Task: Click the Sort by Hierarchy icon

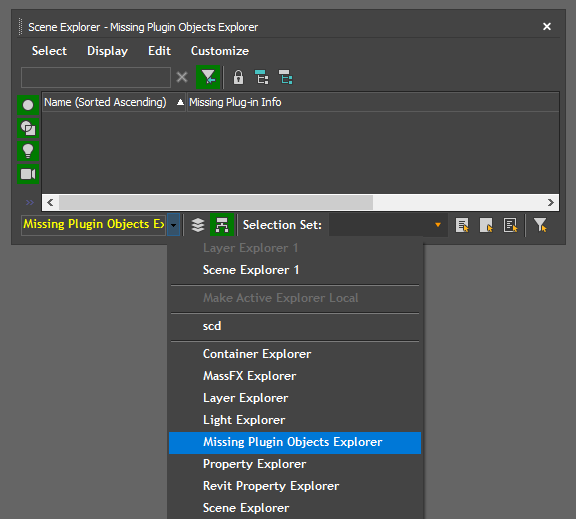Action: (x=222, y=225)
